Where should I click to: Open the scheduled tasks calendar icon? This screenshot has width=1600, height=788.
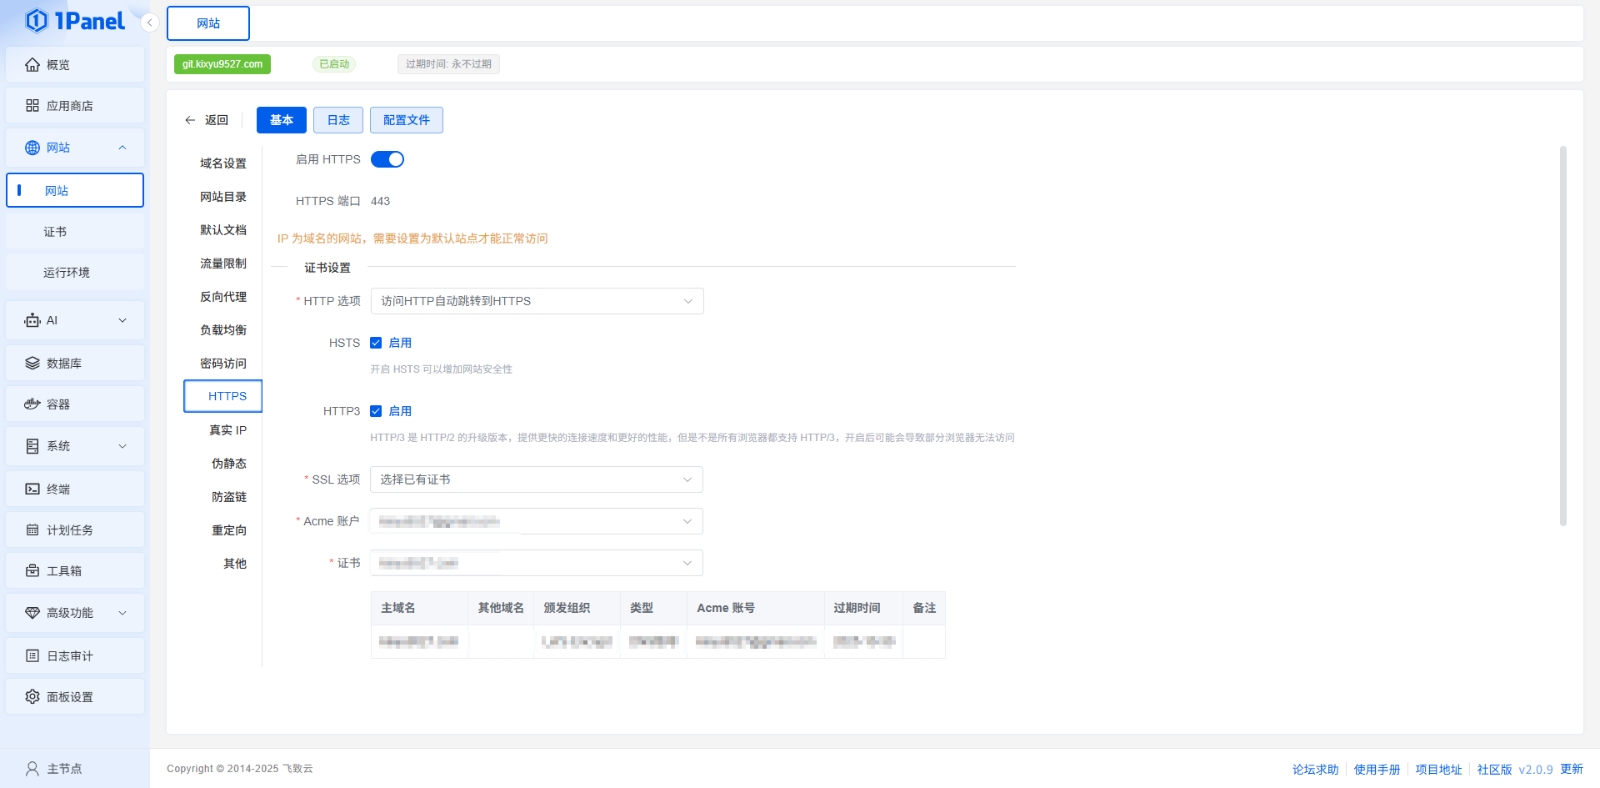click(32, 531)
